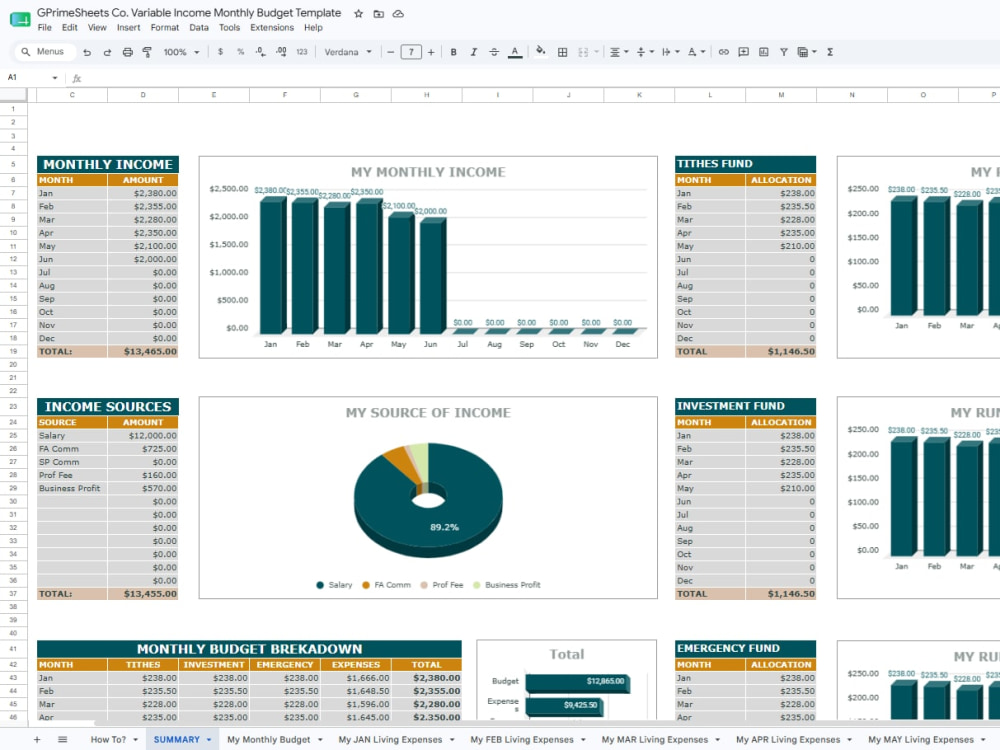Click the merge cells icon
Image resolution: width=1000 pixels, height=750 pixels.
[x=583, y=52]
